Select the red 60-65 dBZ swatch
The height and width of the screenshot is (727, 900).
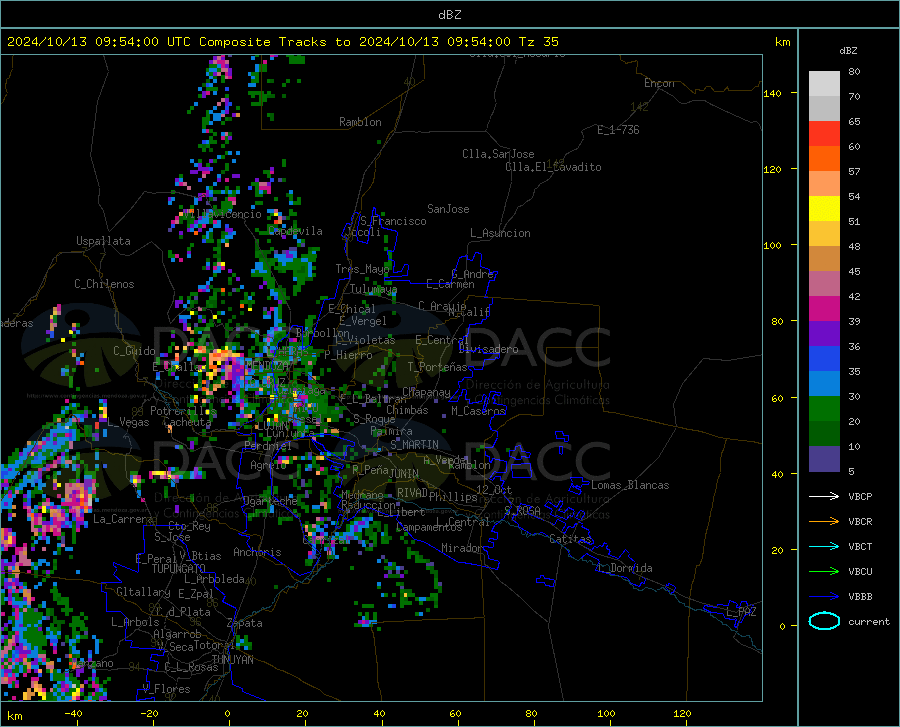pos(824,134)
